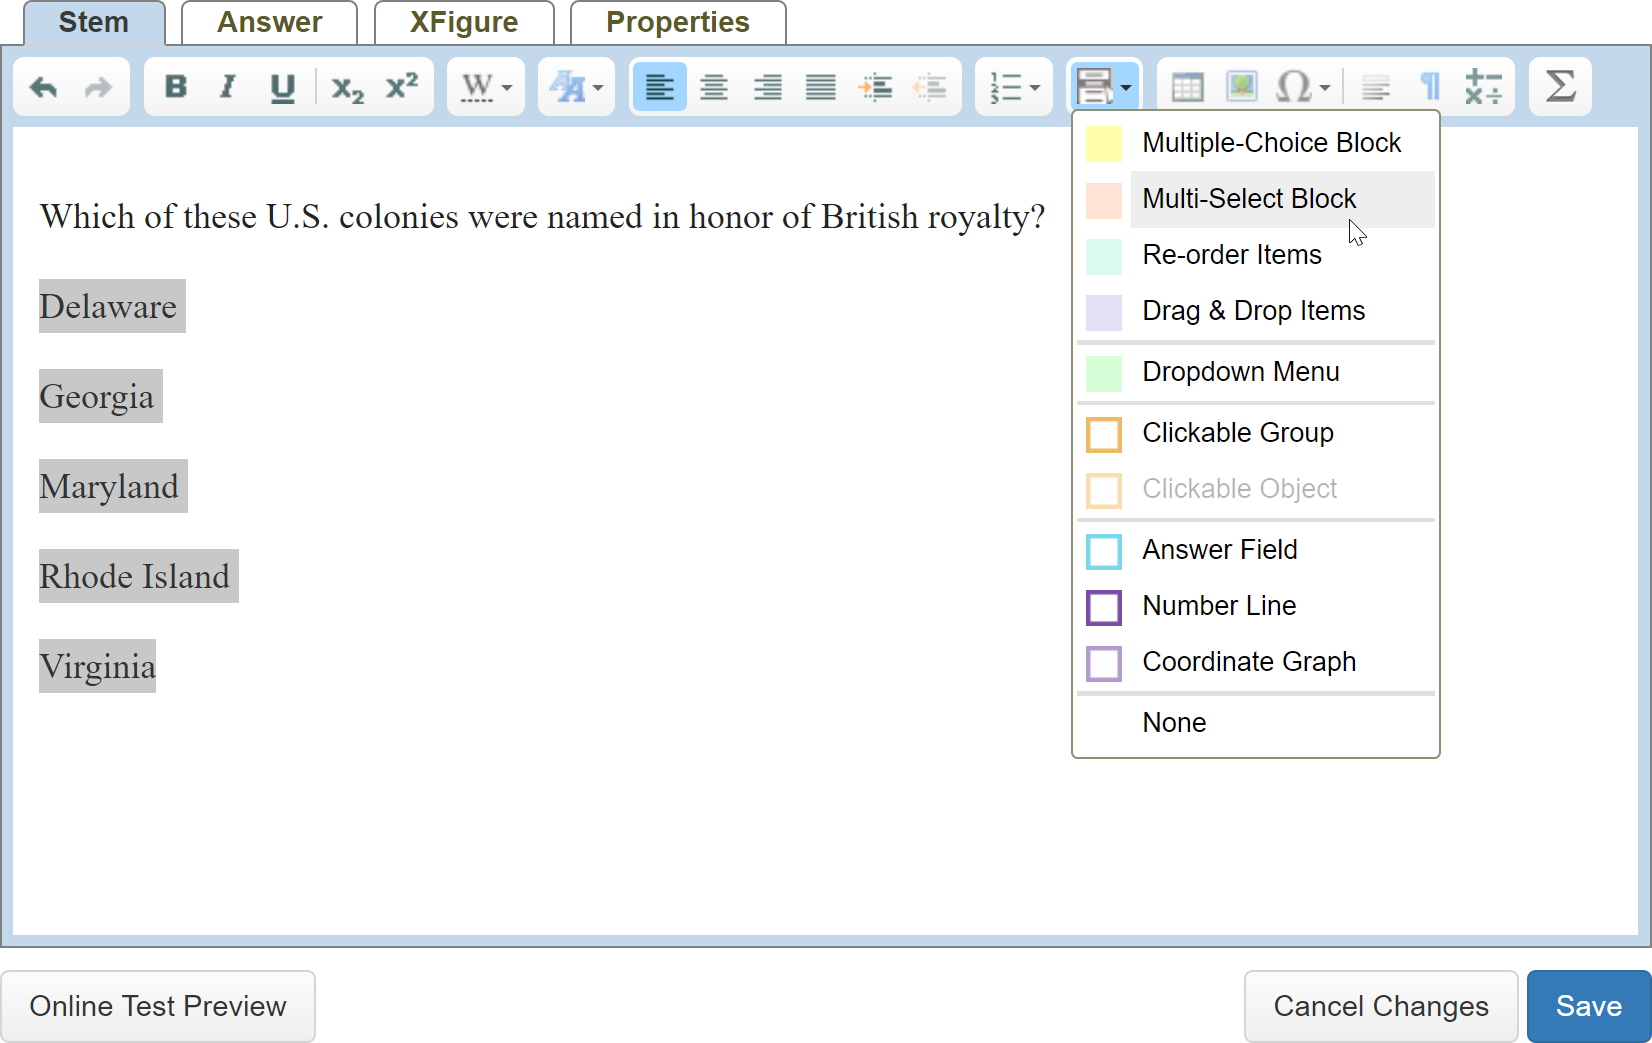The width and height of the screenshot is (1652, 1043).
Task: Open the Omega special character menu
Action: [x=1303, y=87]
